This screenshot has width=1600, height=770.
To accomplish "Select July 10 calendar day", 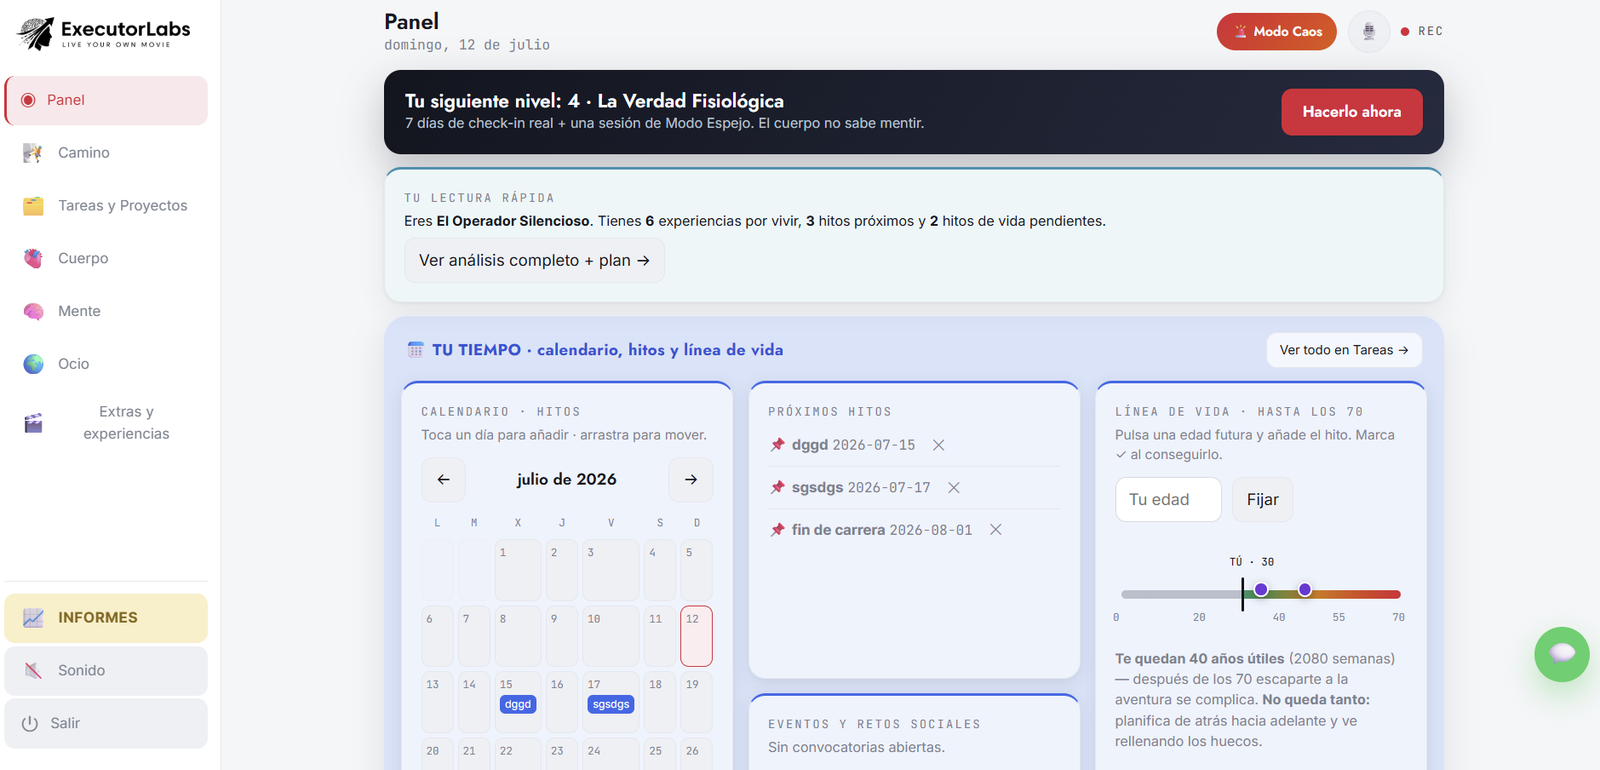I will point(611,636).
